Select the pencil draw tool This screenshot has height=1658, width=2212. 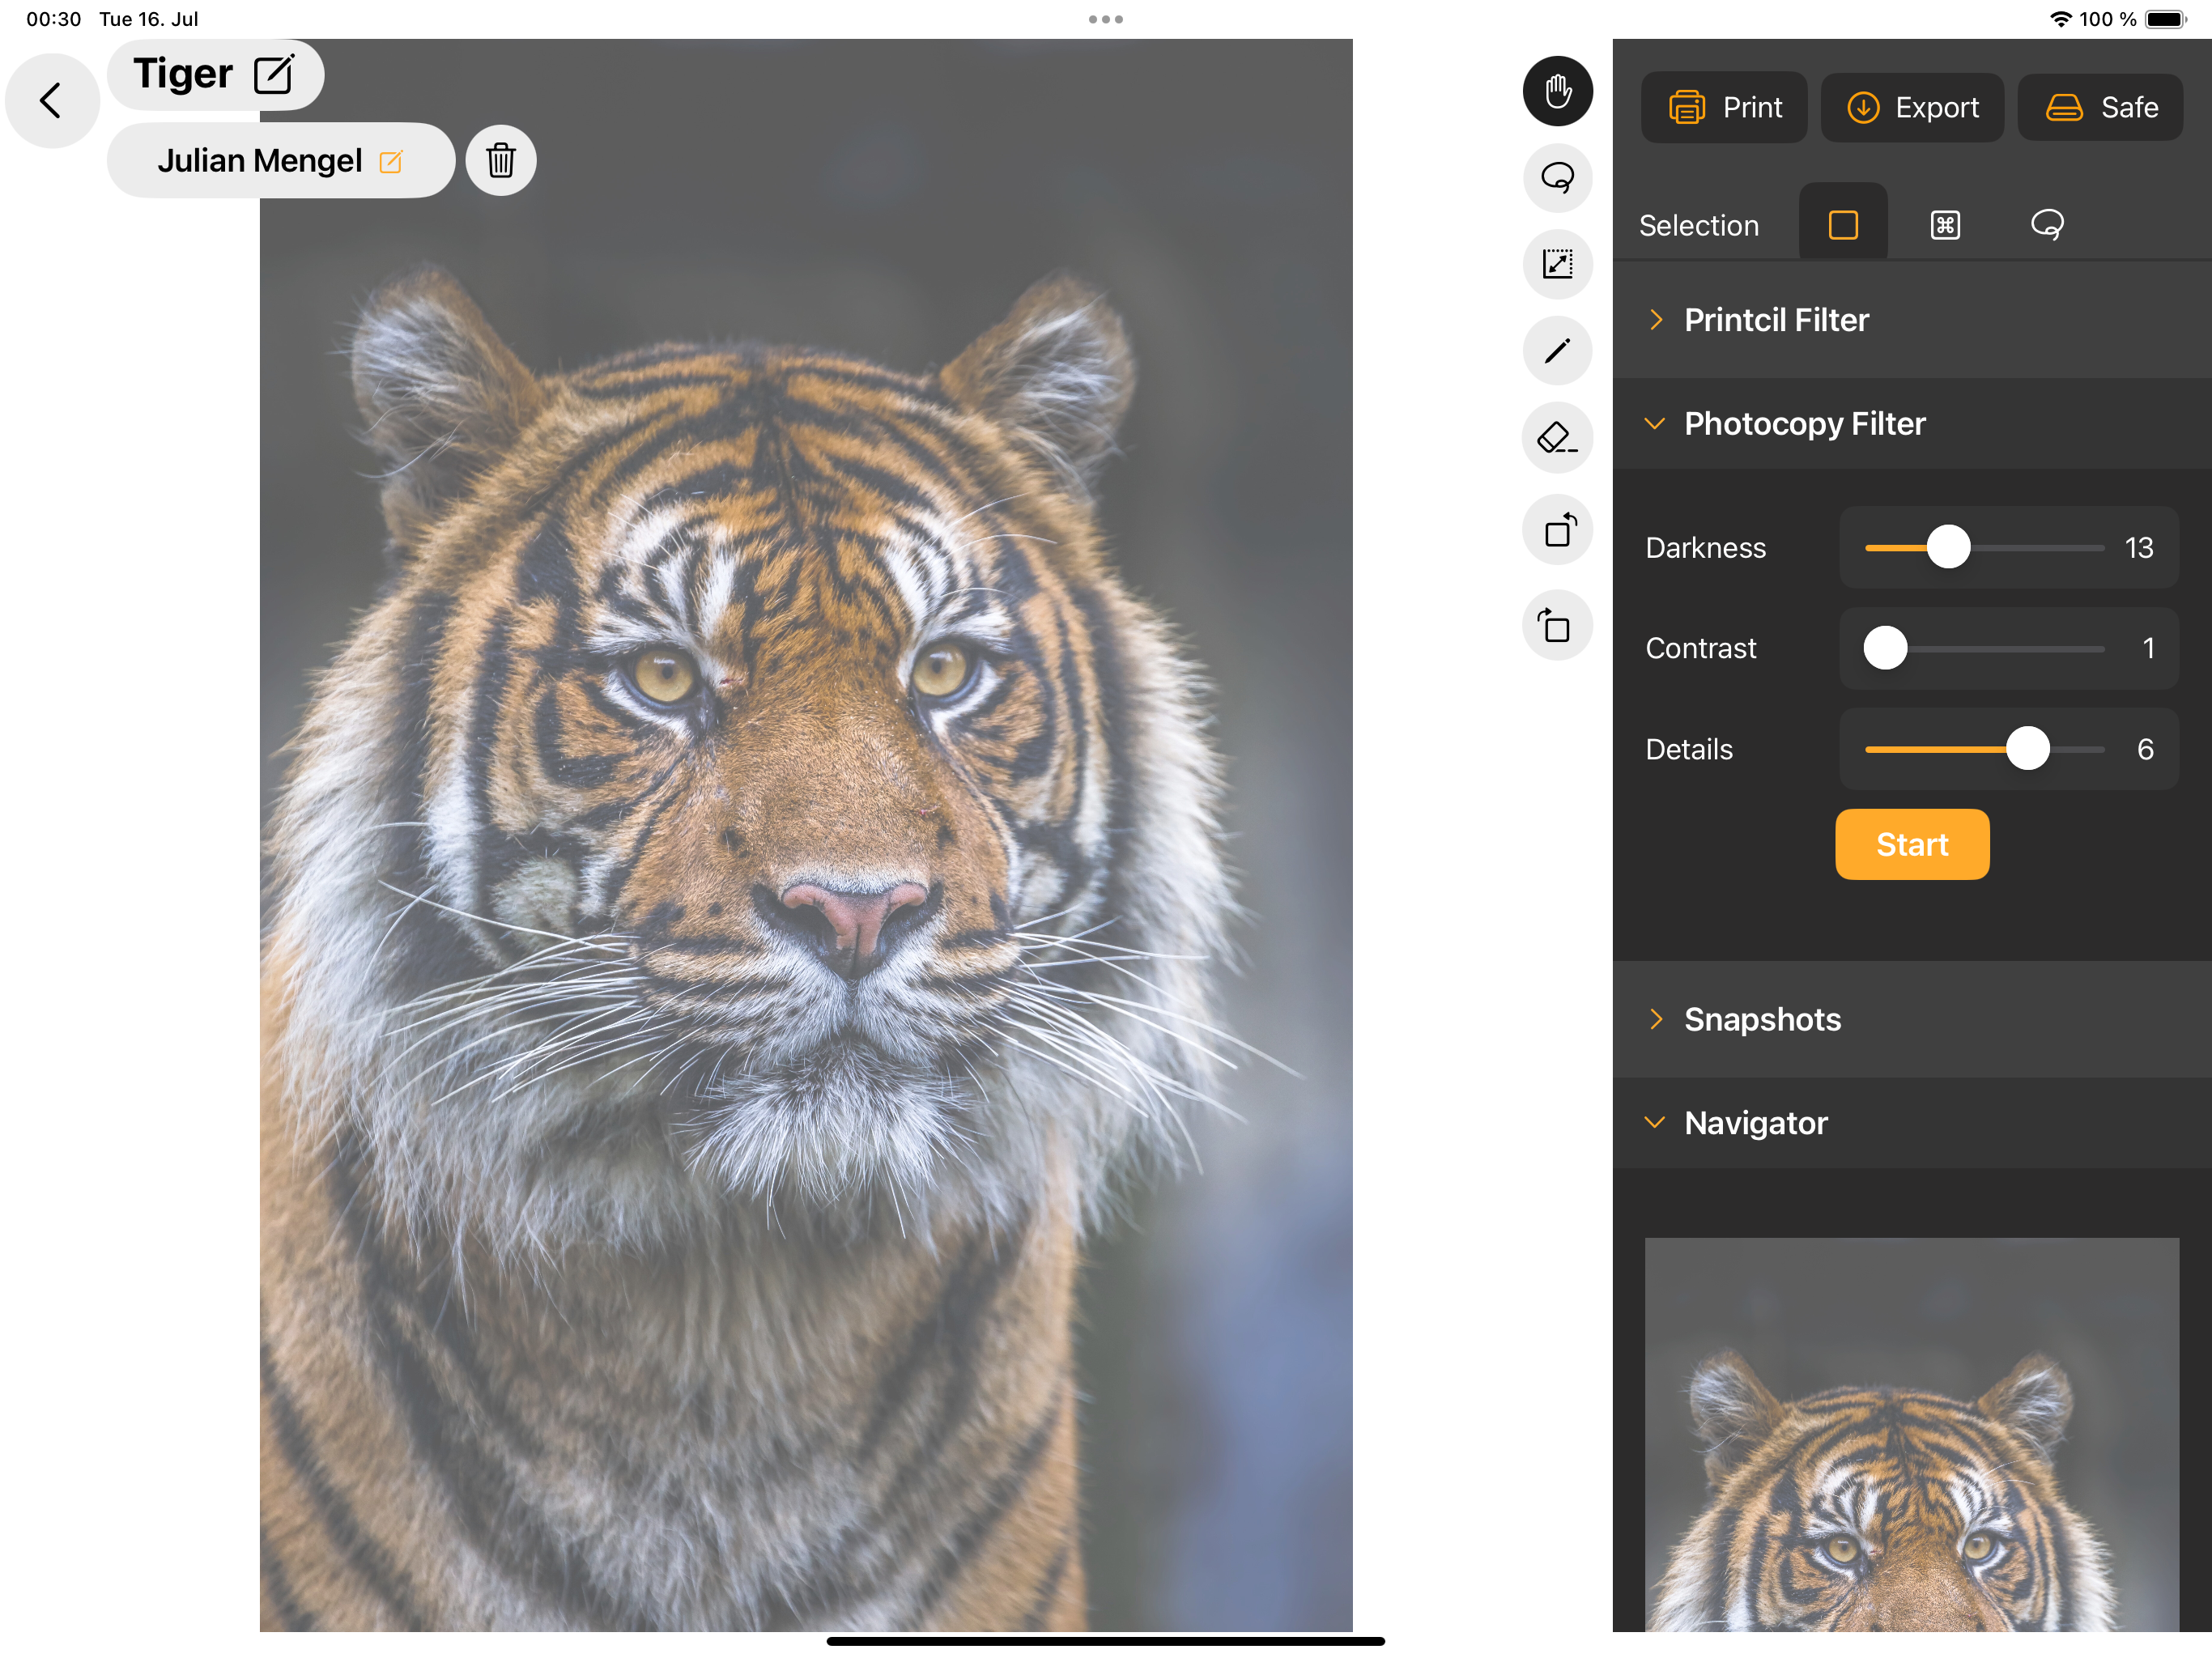[1557, 350]
